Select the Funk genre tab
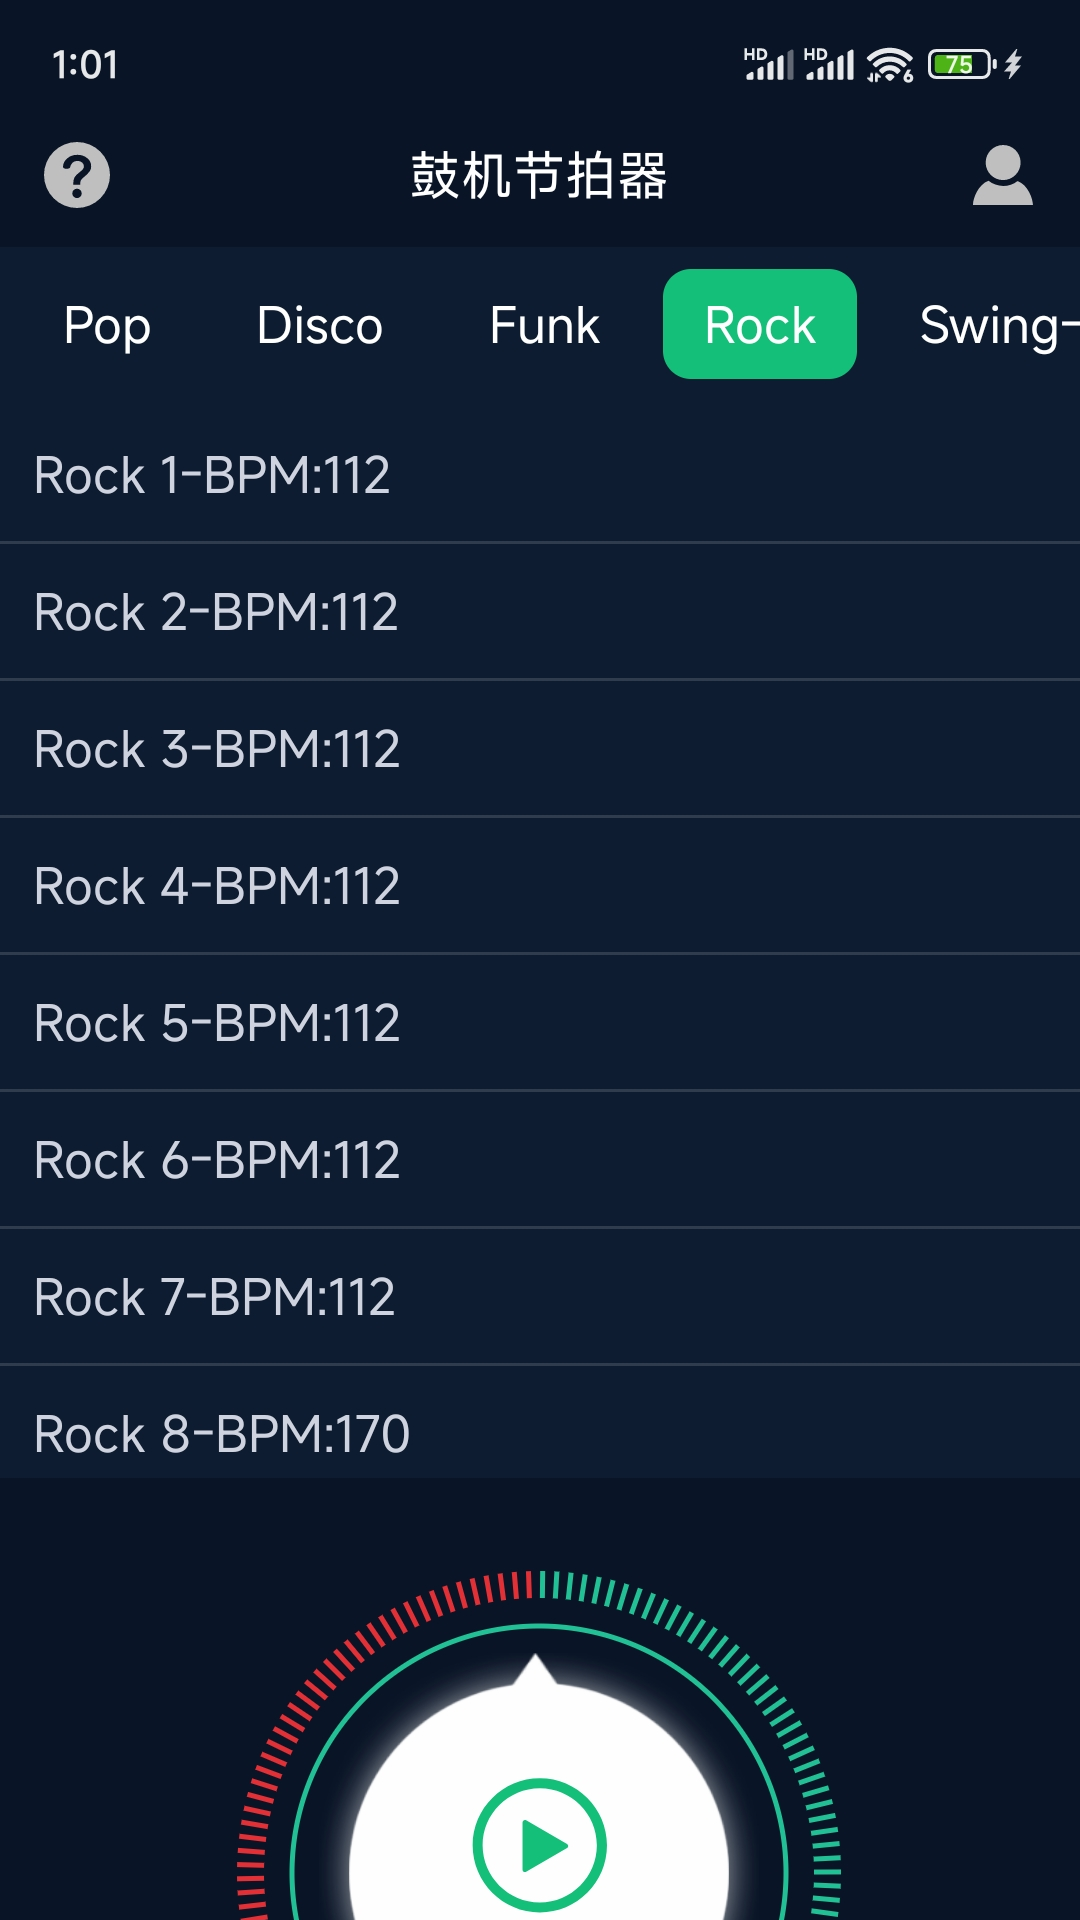The height and width of the screenshot is (1920, 1080). pyautogui.click(x=544, y=325)
